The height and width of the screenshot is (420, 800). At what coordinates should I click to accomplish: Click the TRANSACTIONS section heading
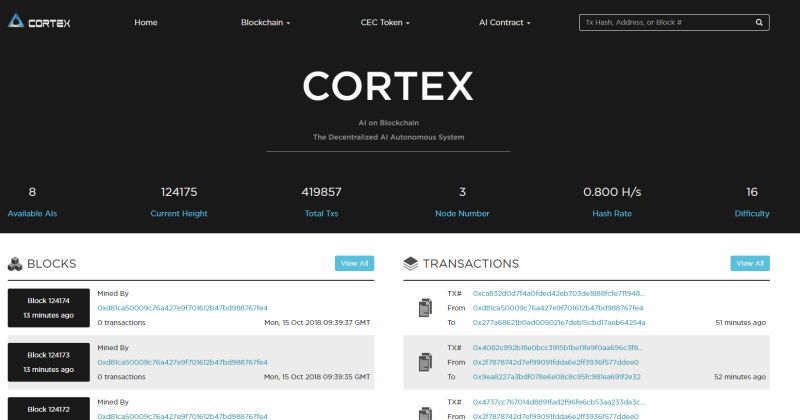tap(471, 264)
